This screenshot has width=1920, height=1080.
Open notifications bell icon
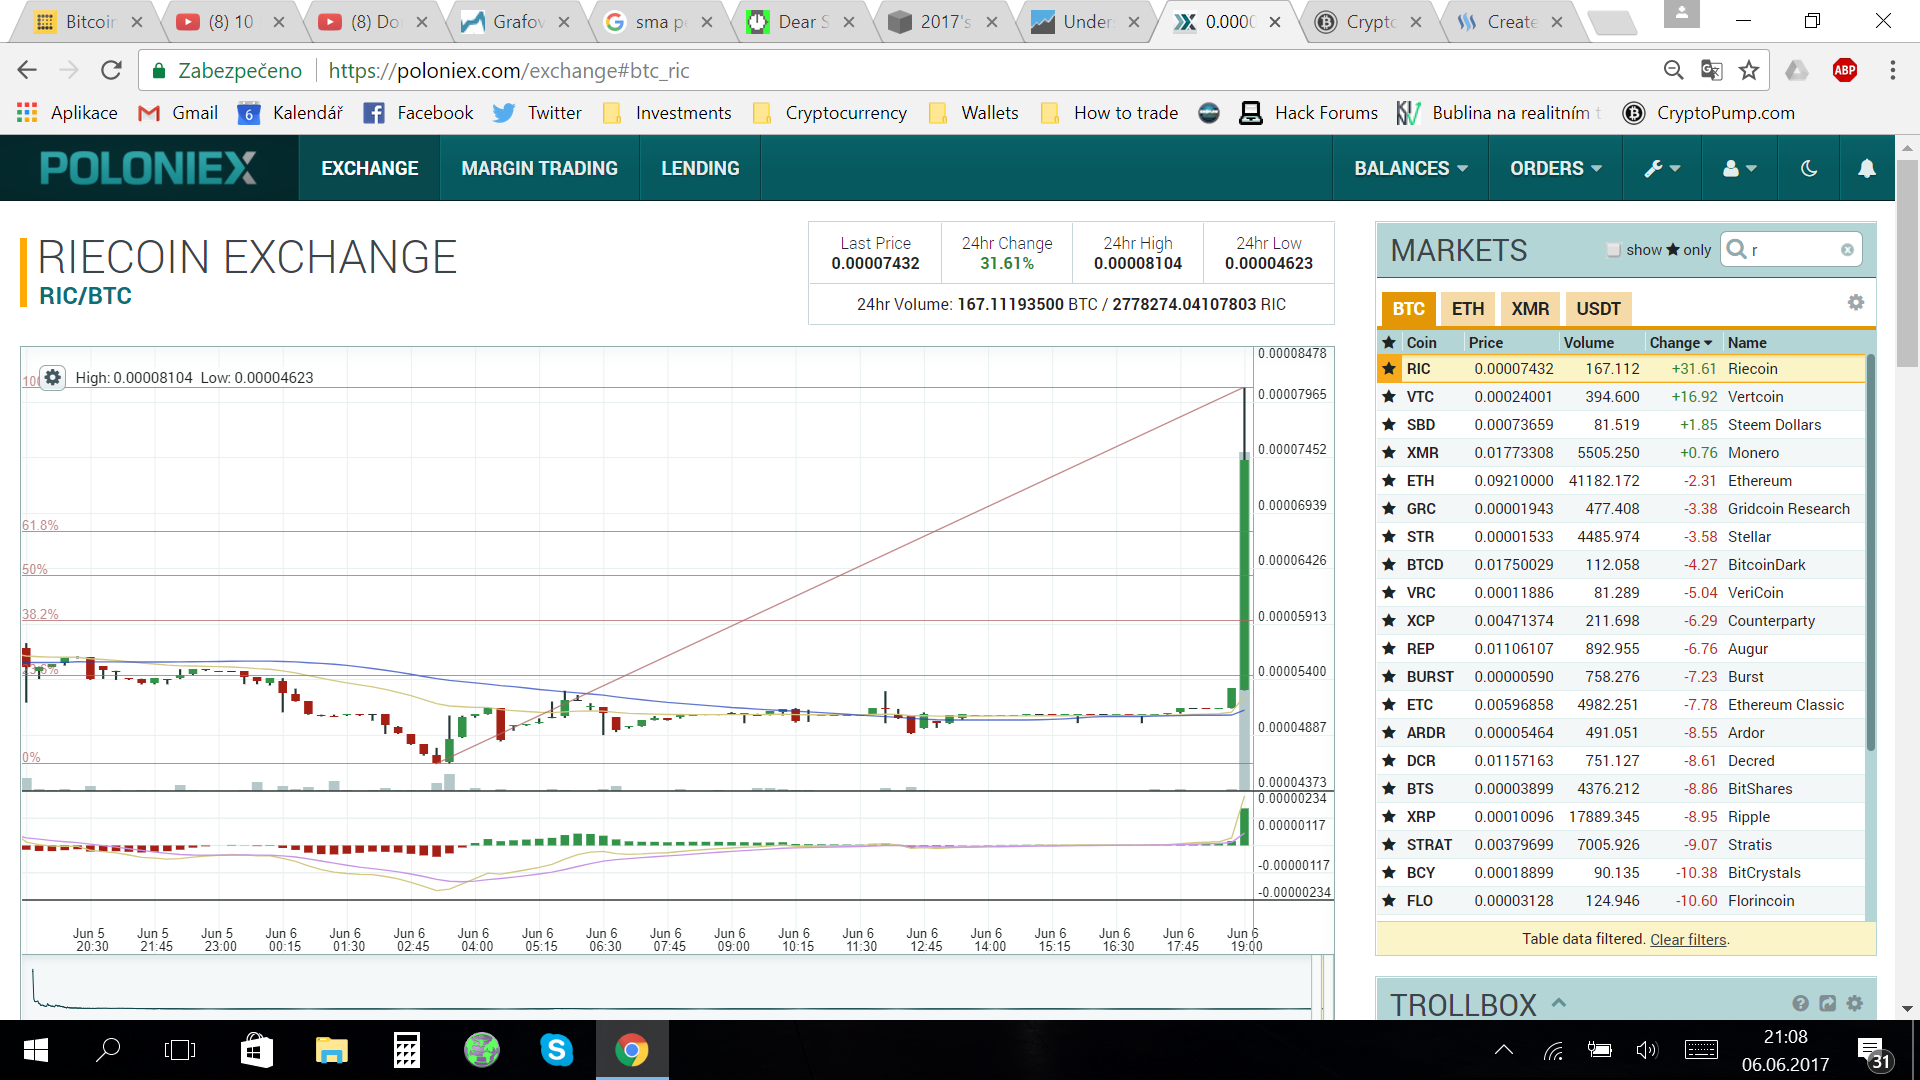[x=1866, y=169]
